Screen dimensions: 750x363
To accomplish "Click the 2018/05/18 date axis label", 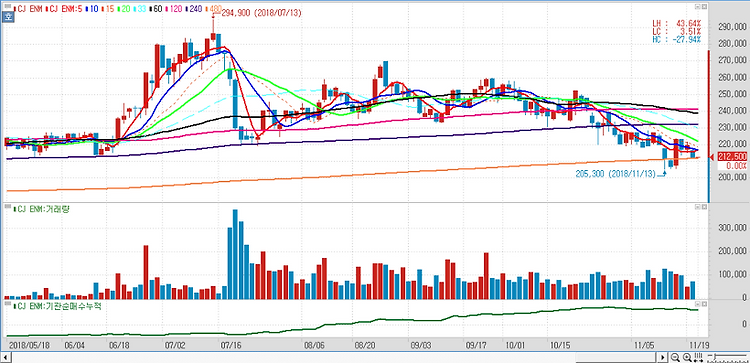I will point(28,344).
